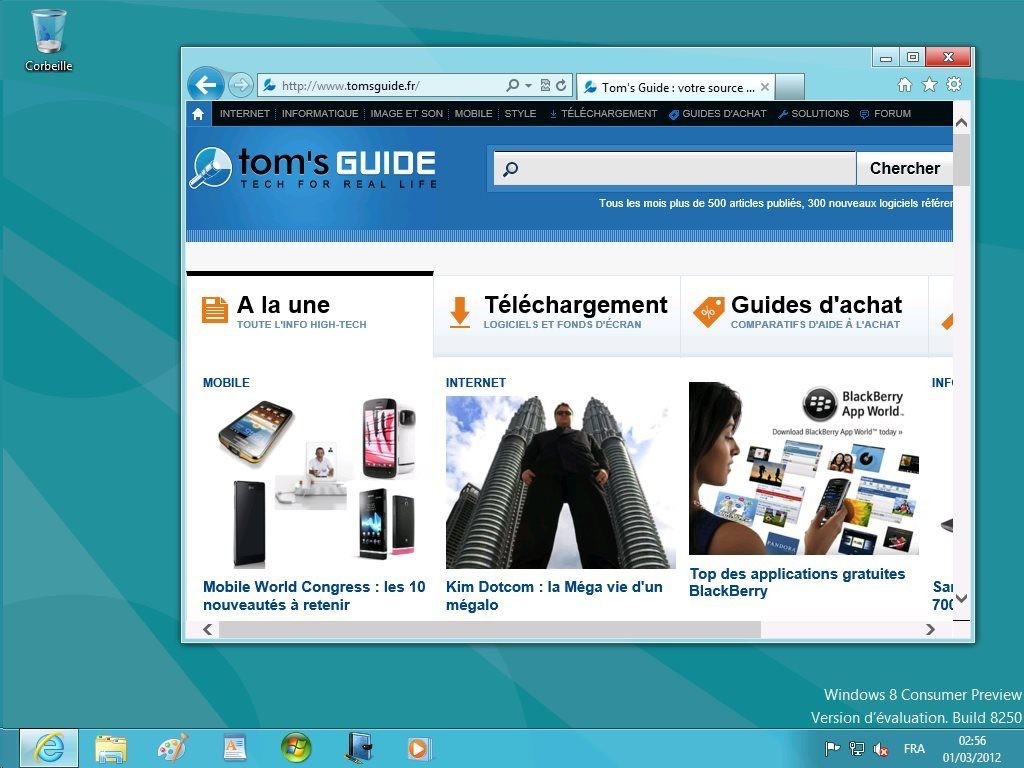Open GUIDES D'ACHAT in the top nav

click(718, 114)
